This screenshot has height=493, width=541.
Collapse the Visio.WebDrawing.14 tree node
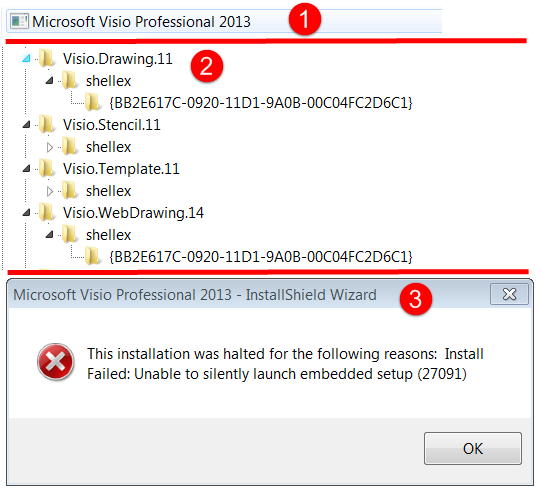point(27,213)
